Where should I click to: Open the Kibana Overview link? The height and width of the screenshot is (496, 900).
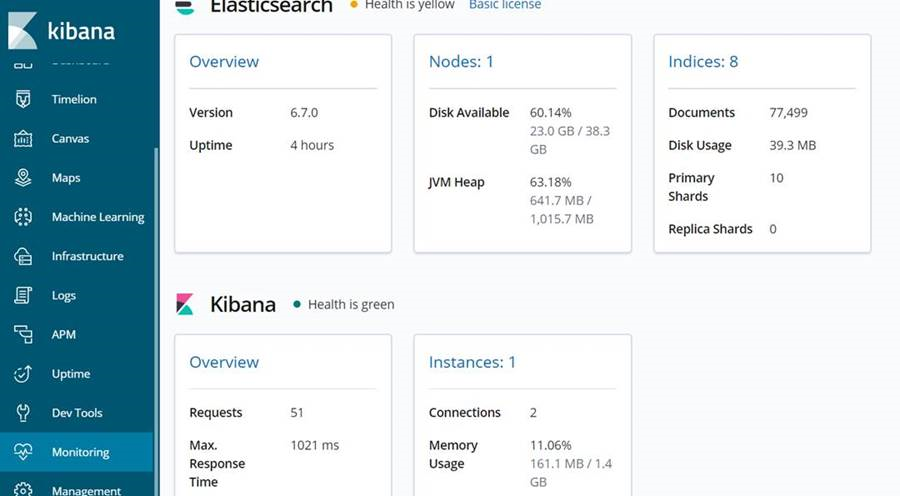[x=224, y=362]
